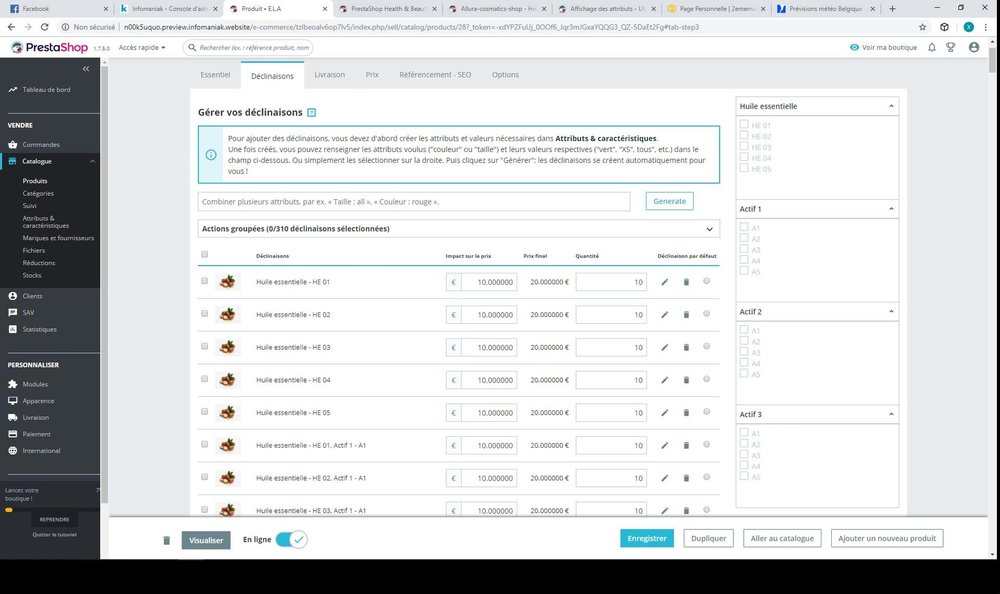Click the HE 02 quantity field

pos(611,315)
